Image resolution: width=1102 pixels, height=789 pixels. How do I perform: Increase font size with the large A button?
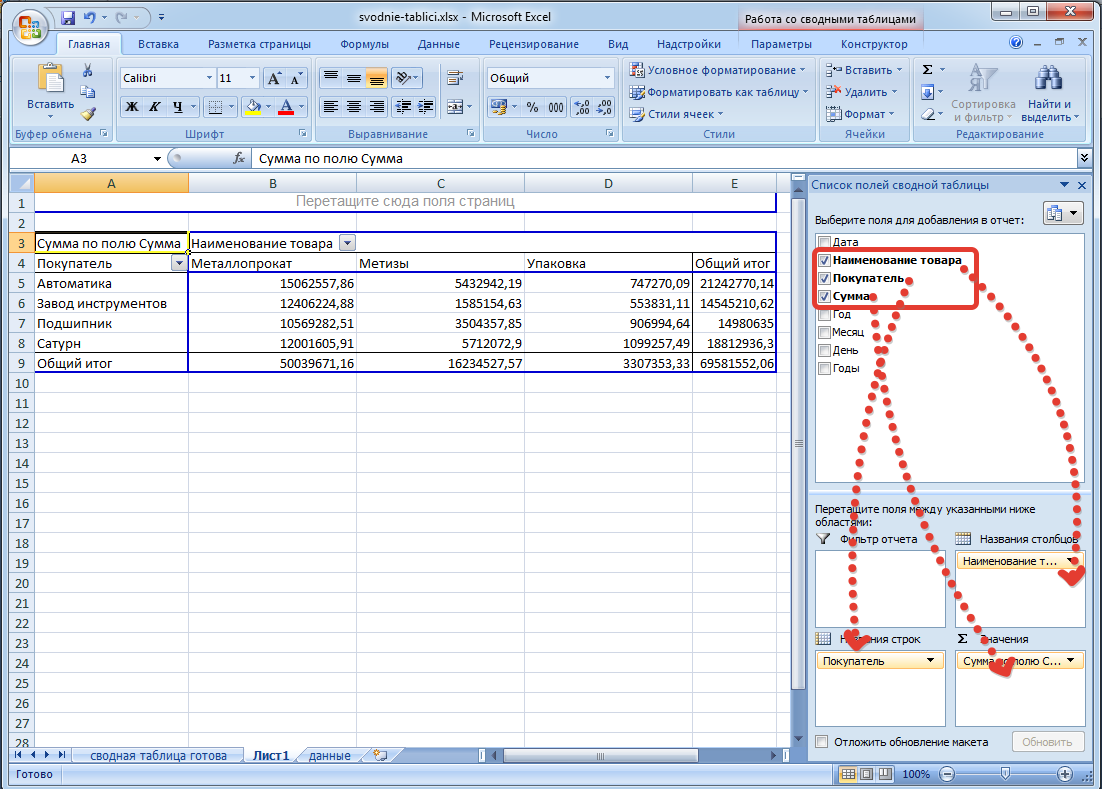coord(274,78)
